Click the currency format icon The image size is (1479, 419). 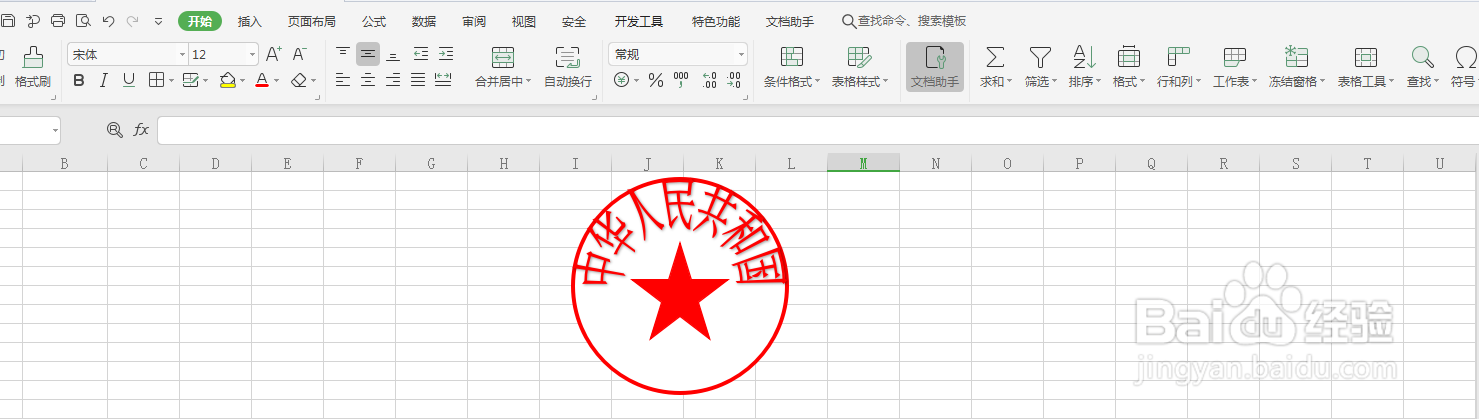622,80
